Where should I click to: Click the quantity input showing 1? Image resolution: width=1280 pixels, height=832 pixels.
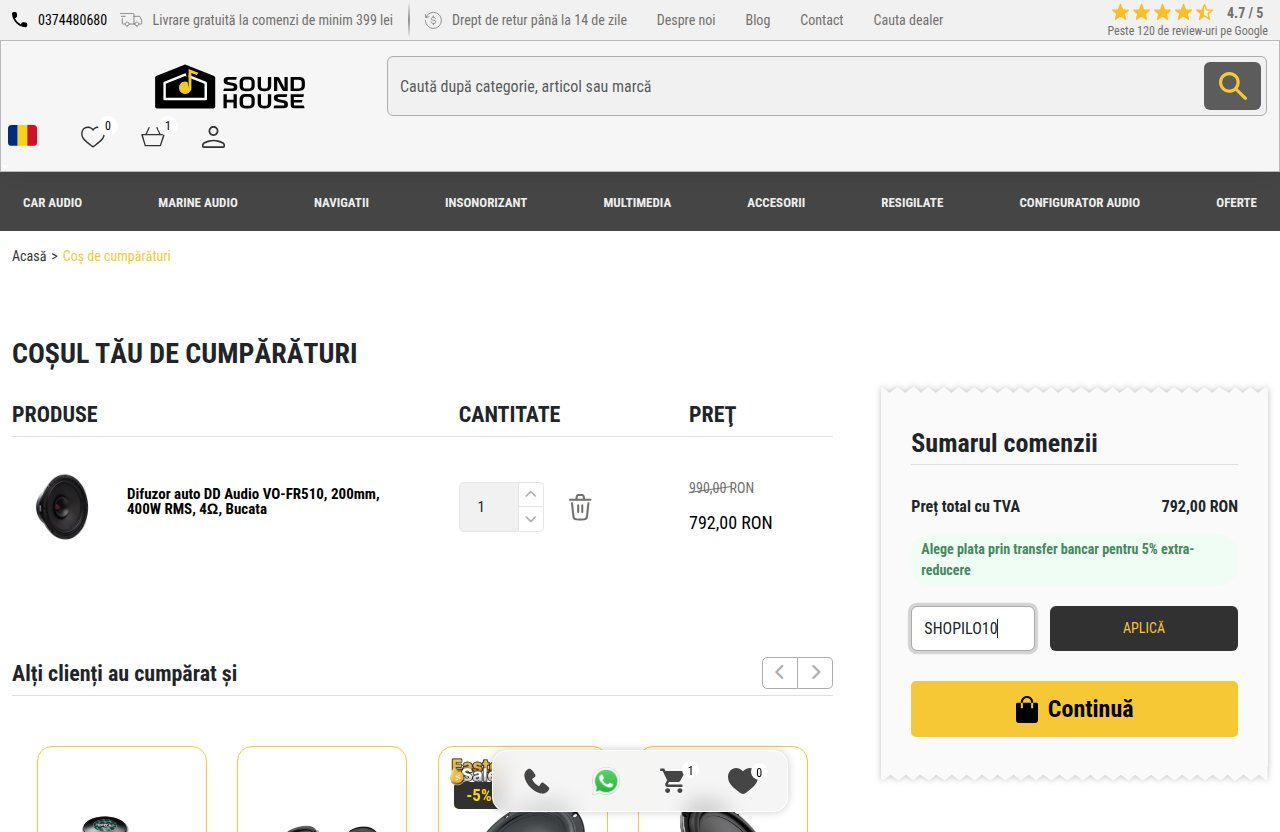(489, 507)
